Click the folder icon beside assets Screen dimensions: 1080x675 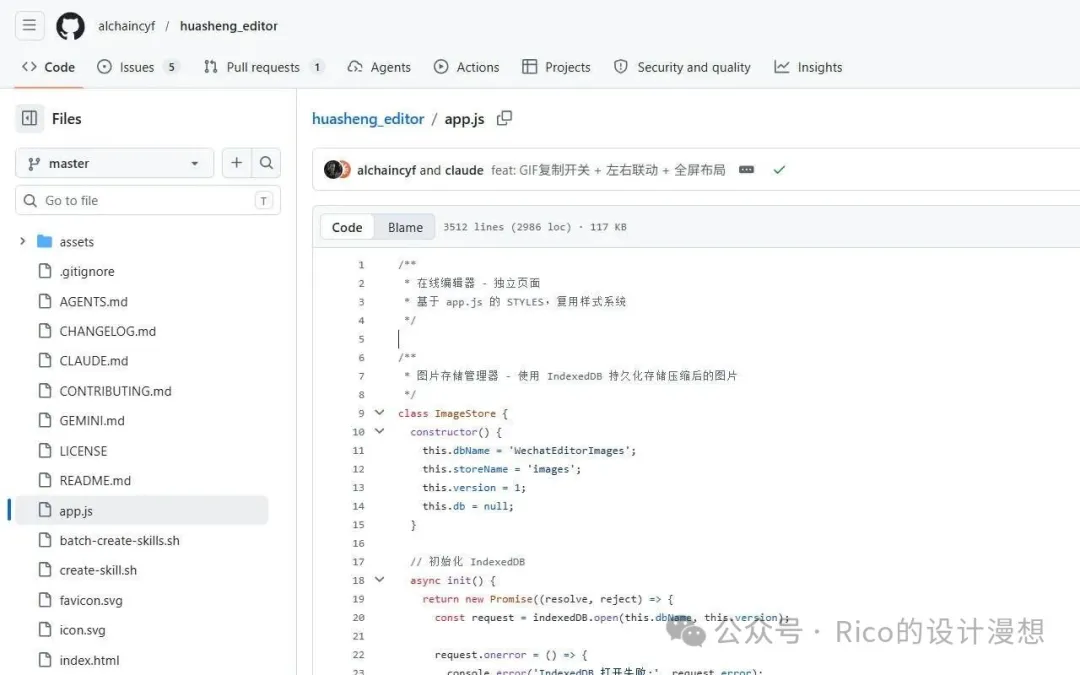pos(45,241)
